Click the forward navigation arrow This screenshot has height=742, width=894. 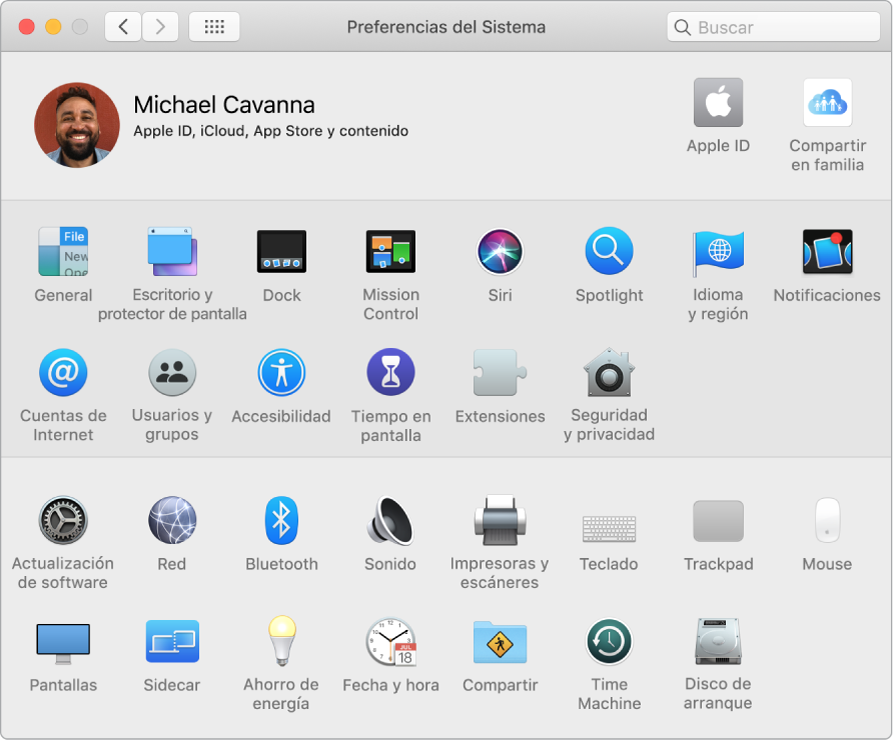[x=161, y=27]
